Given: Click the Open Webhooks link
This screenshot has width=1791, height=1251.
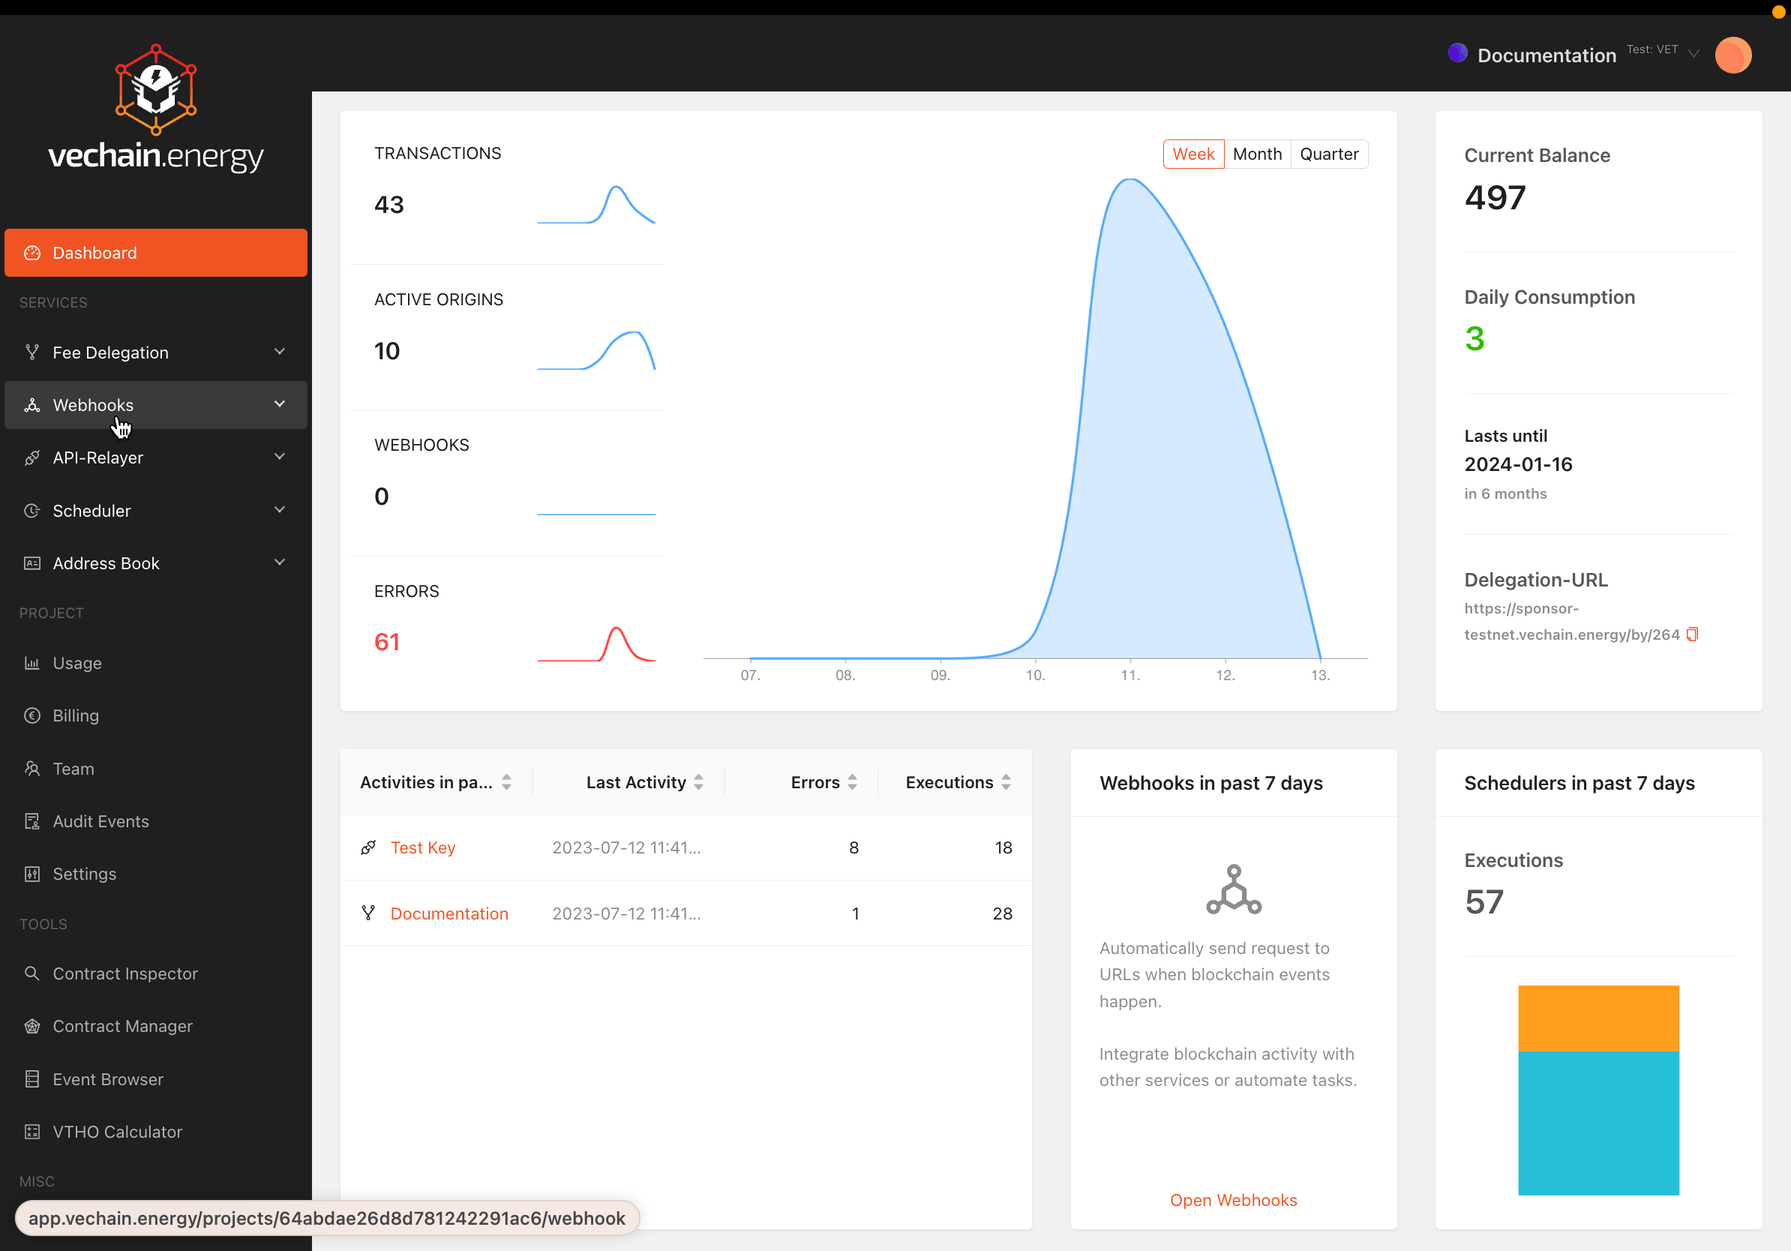Looking at the screenshot, I should [x=1233, y=1200].
